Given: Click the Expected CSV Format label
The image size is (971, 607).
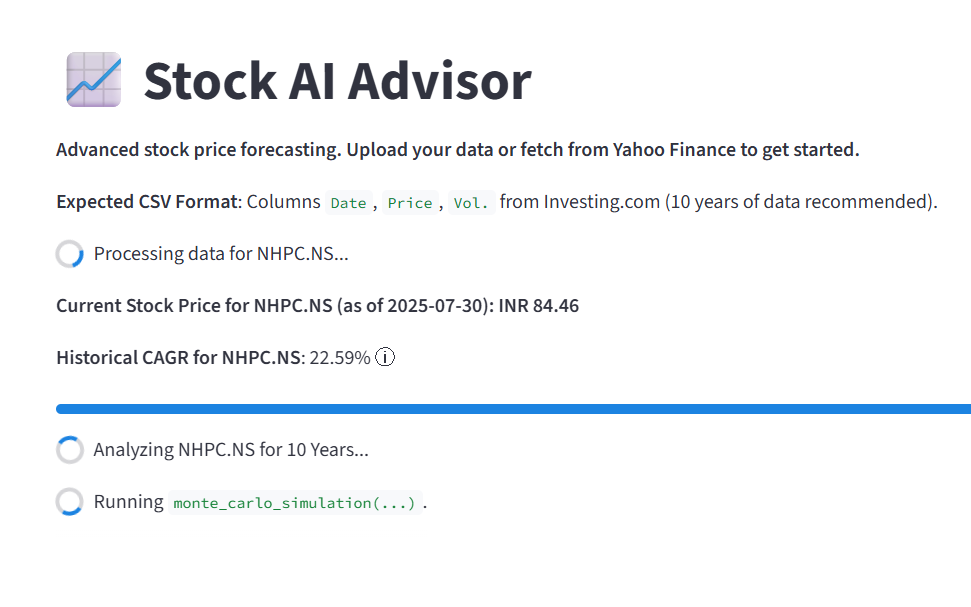Looking at the screenshot, I should click(148, 202).
